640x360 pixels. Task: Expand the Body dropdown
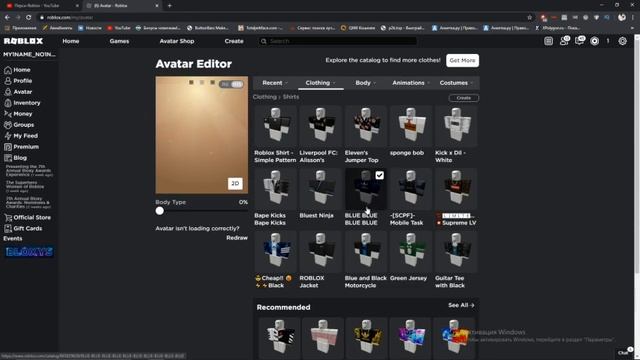365,83
